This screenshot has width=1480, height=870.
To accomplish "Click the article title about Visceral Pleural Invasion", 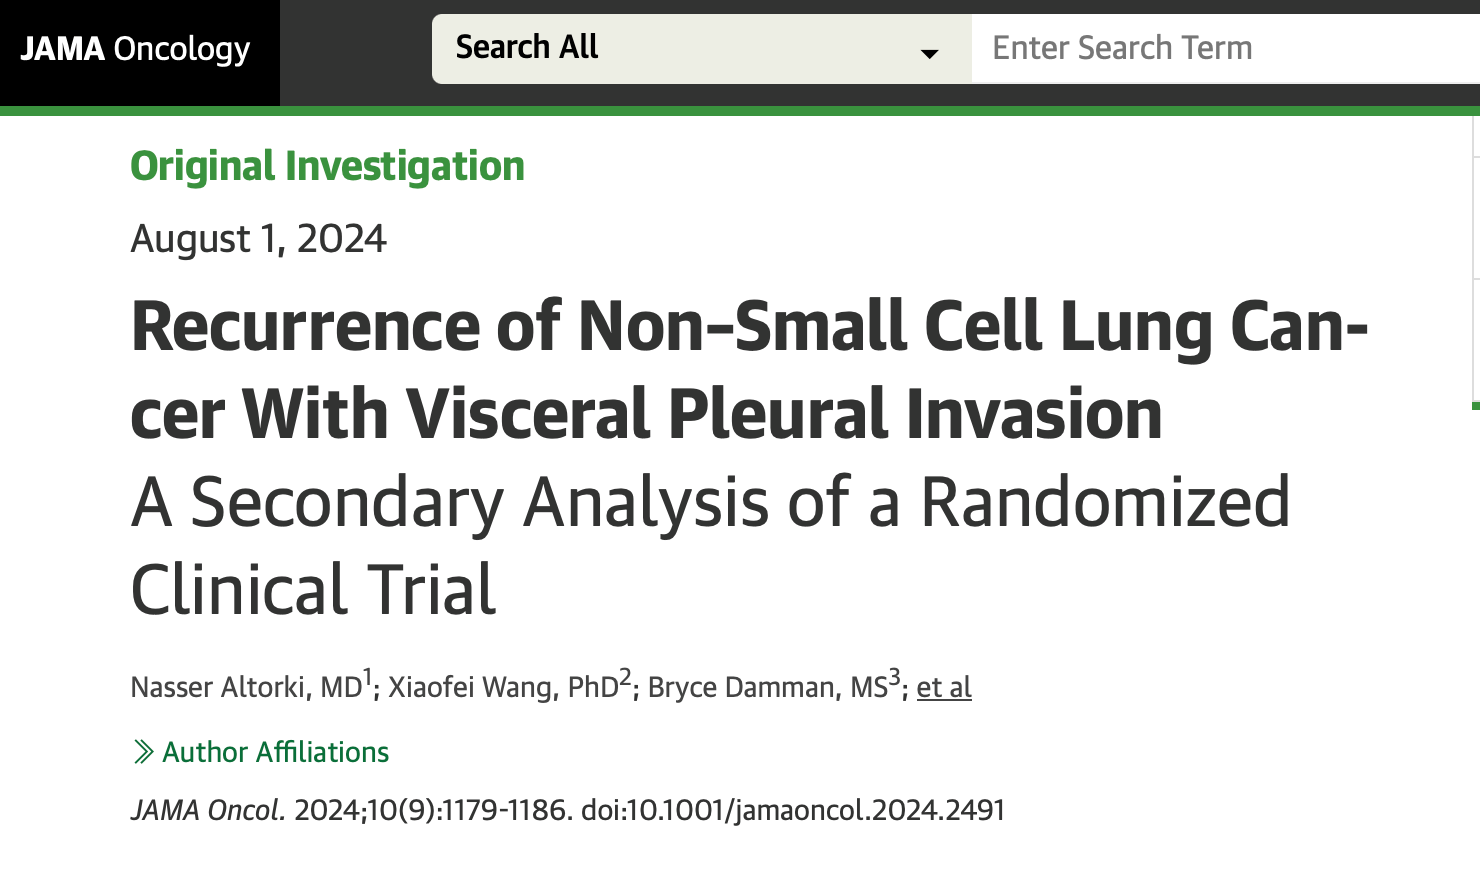I will (x=749, y=369).
